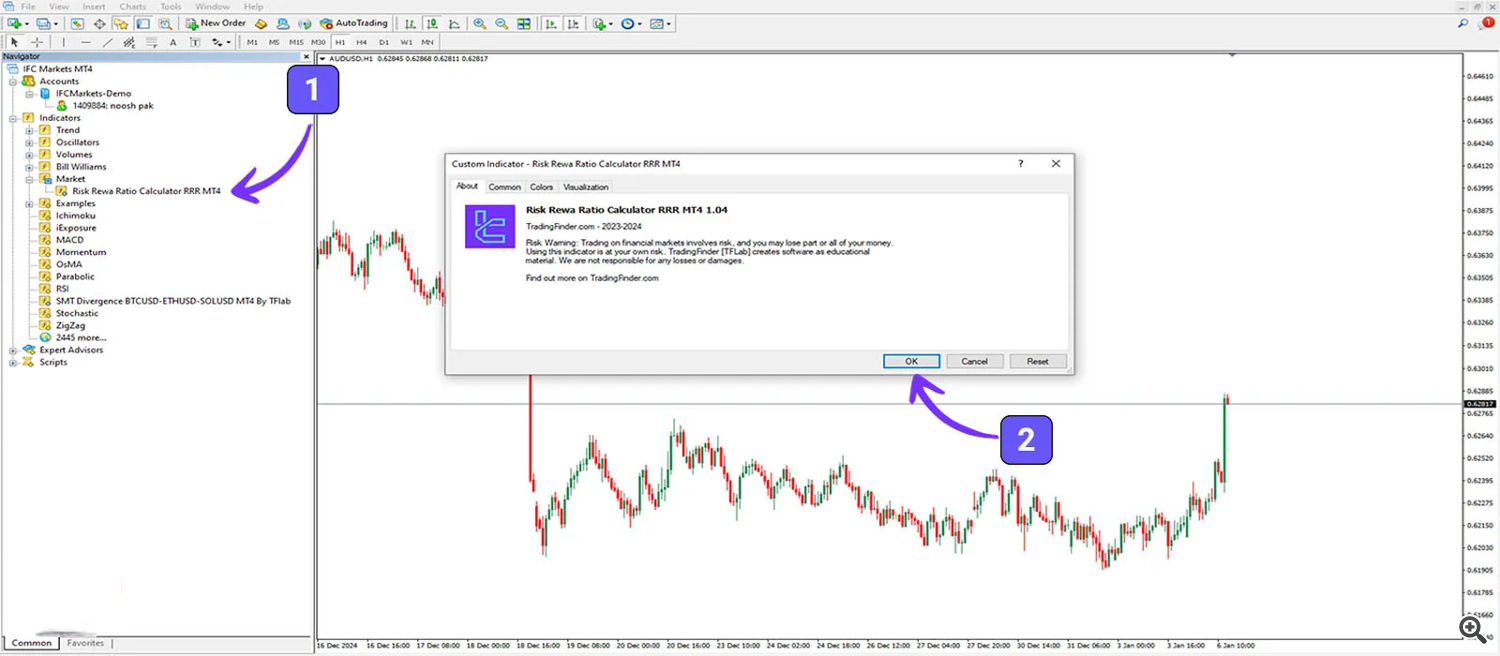
Task: Open the Arrows objects dropdown
Action: pyautogui.click(x=221, y=42)
